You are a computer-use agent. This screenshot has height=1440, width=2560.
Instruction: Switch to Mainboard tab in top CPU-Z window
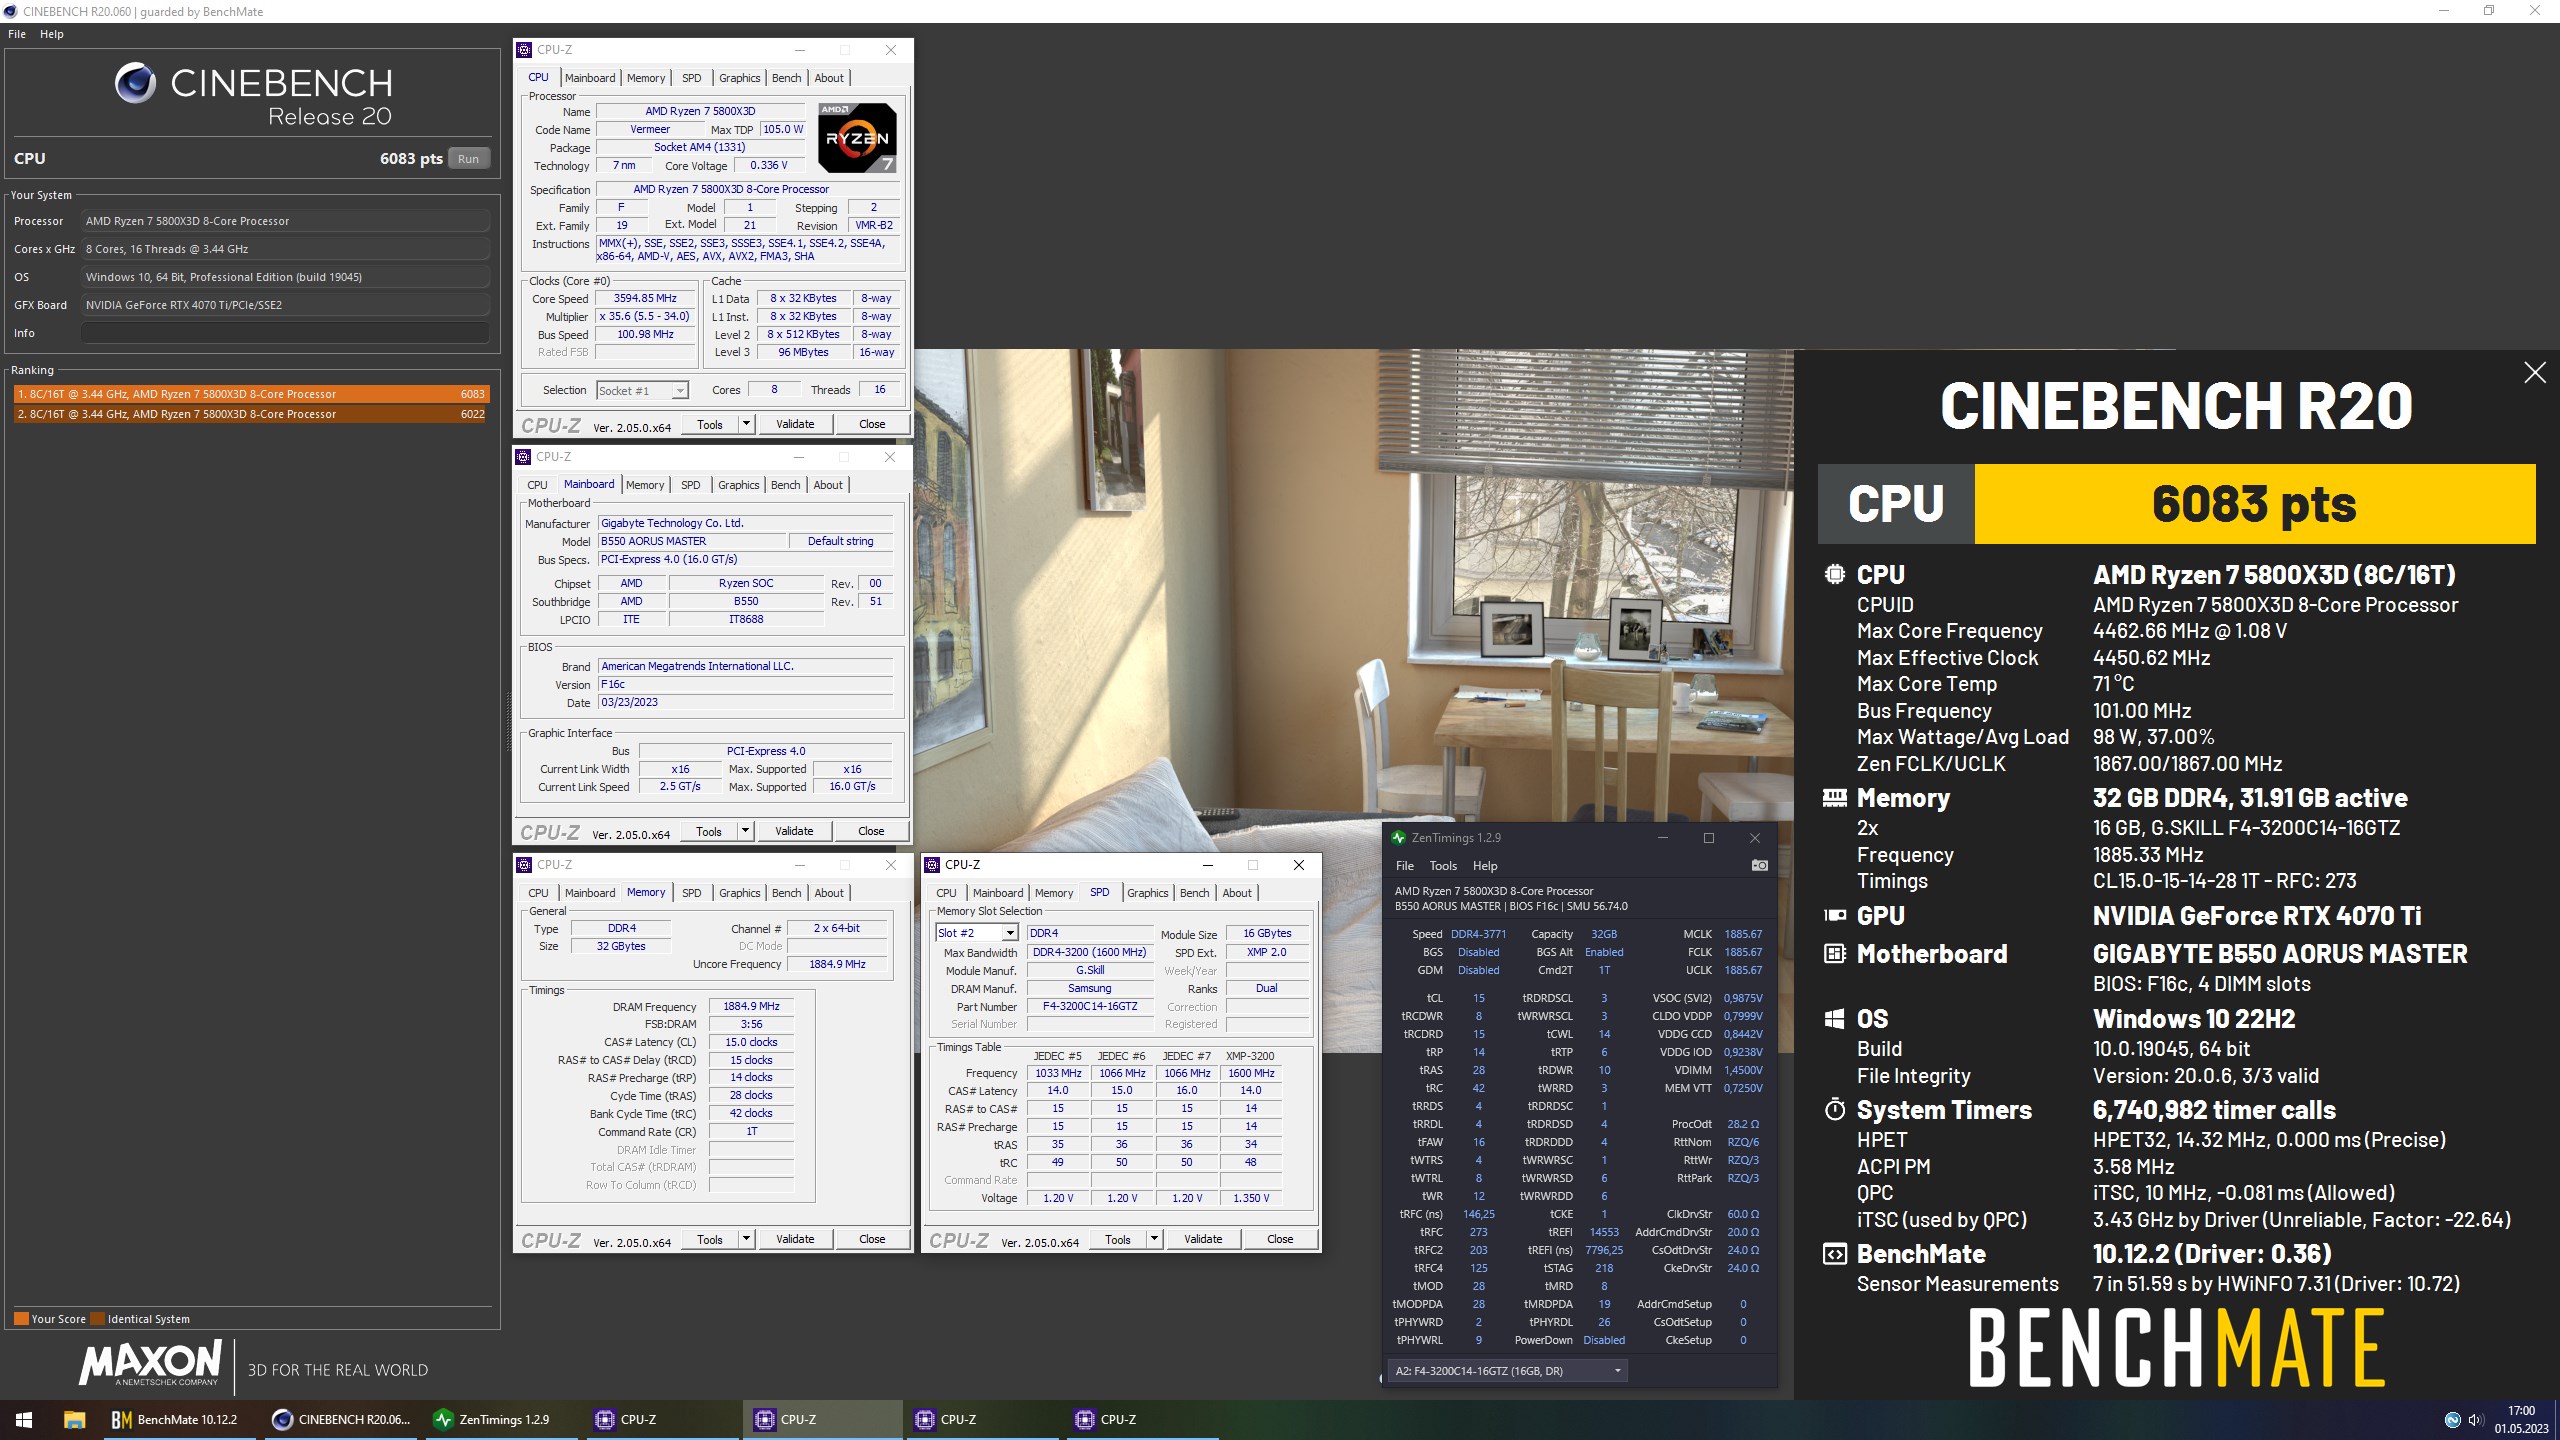pyautogui.click(x=590, y=78)
